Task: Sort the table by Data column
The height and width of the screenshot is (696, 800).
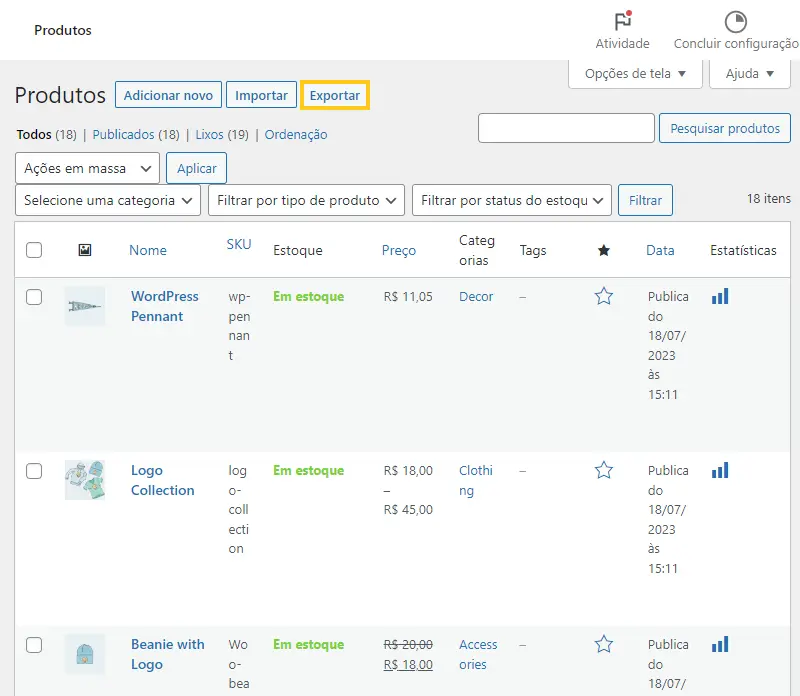Action: [x=660, y=250]
